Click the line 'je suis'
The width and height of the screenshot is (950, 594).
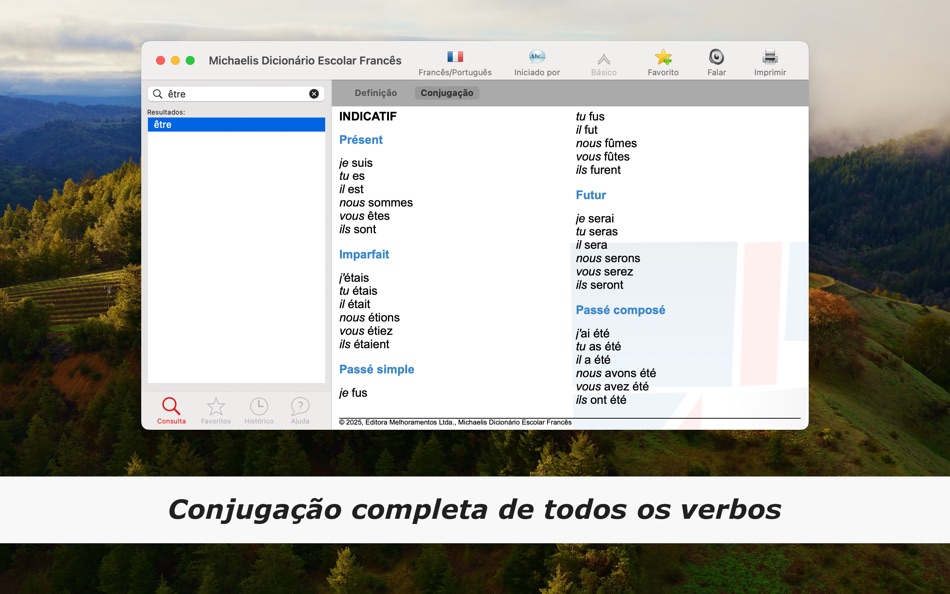[x=356, y=163]
